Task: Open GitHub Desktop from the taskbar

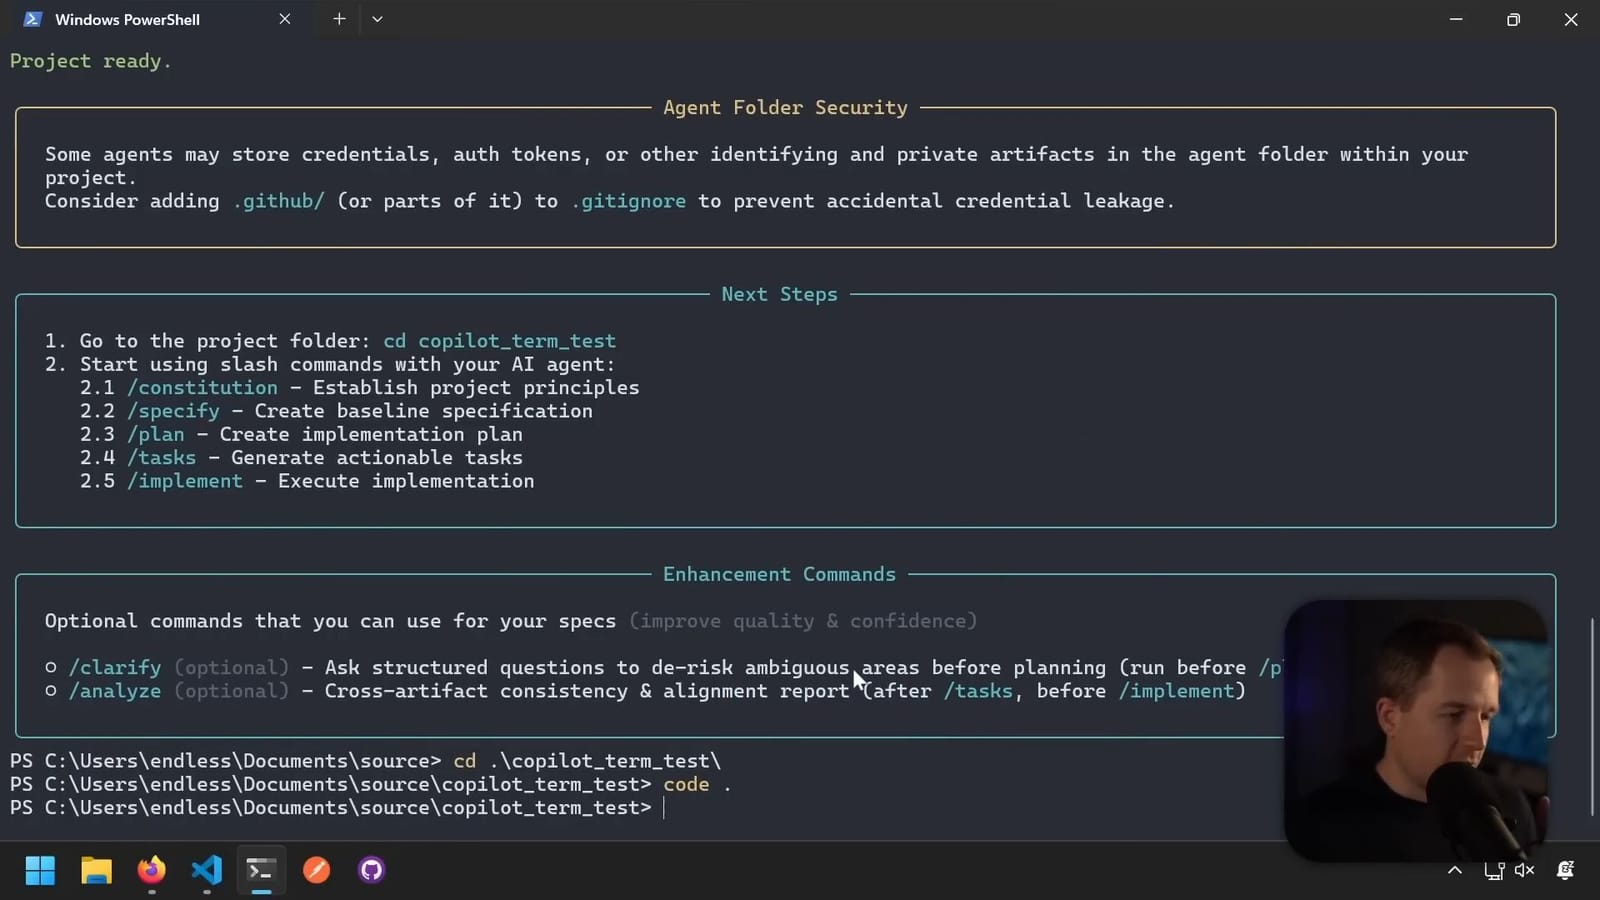Action: point(370,870)
